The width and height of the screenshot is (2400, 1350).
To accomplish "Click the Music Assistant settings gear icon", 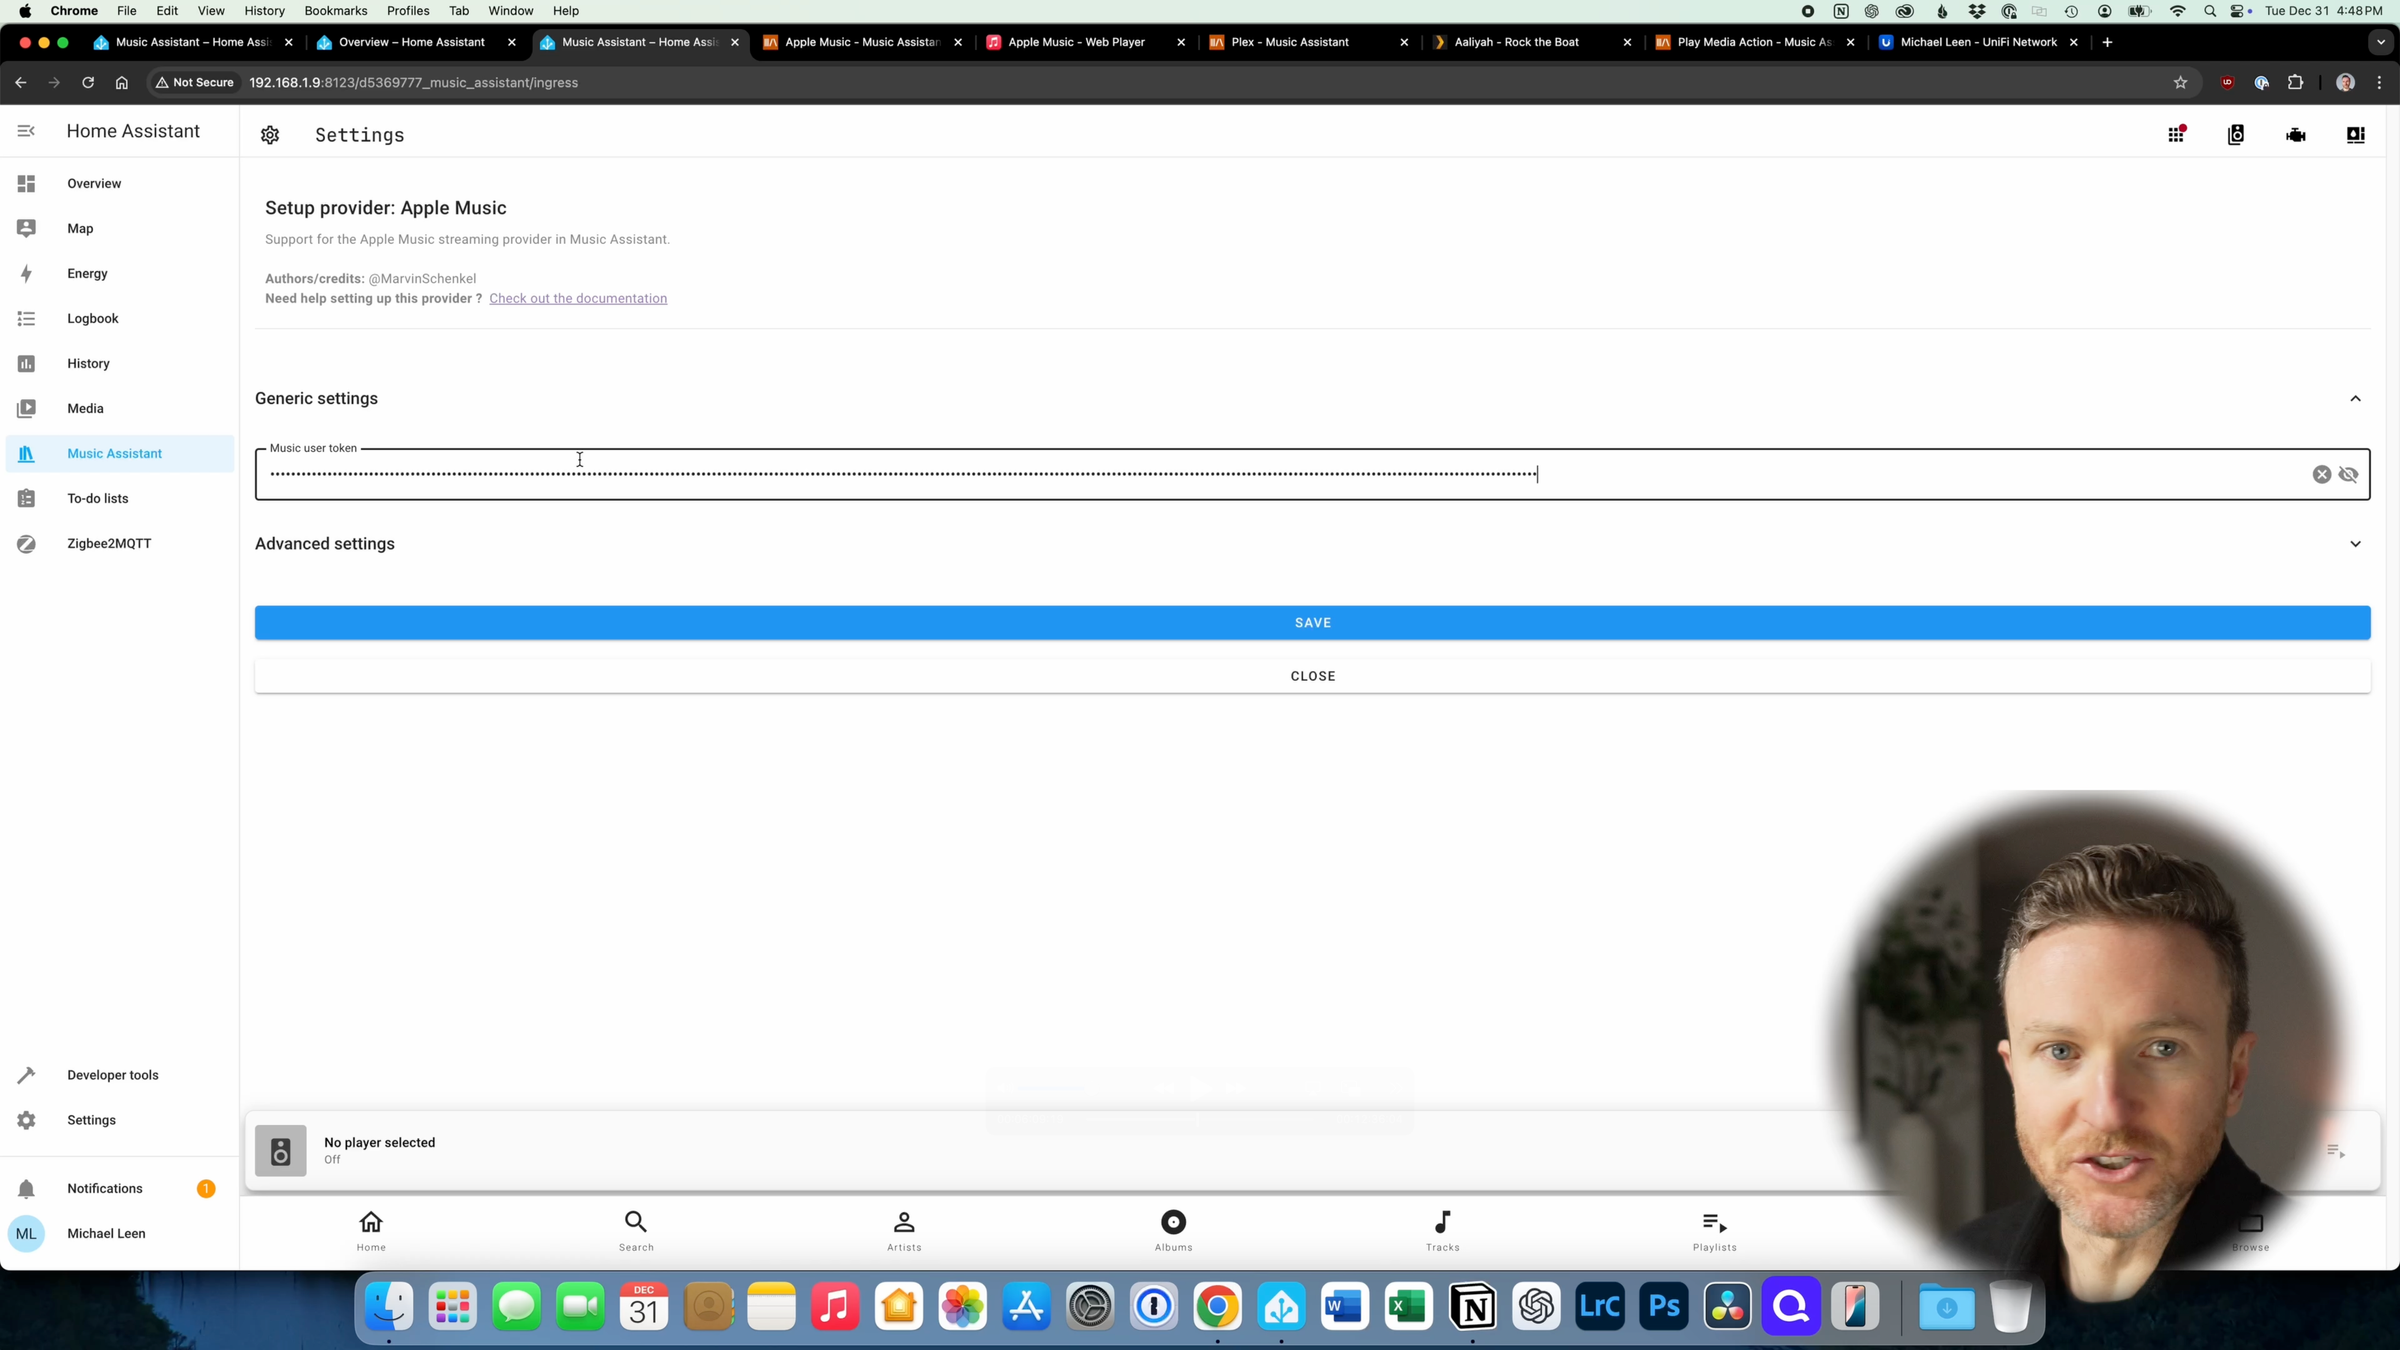I will [270, 135].
